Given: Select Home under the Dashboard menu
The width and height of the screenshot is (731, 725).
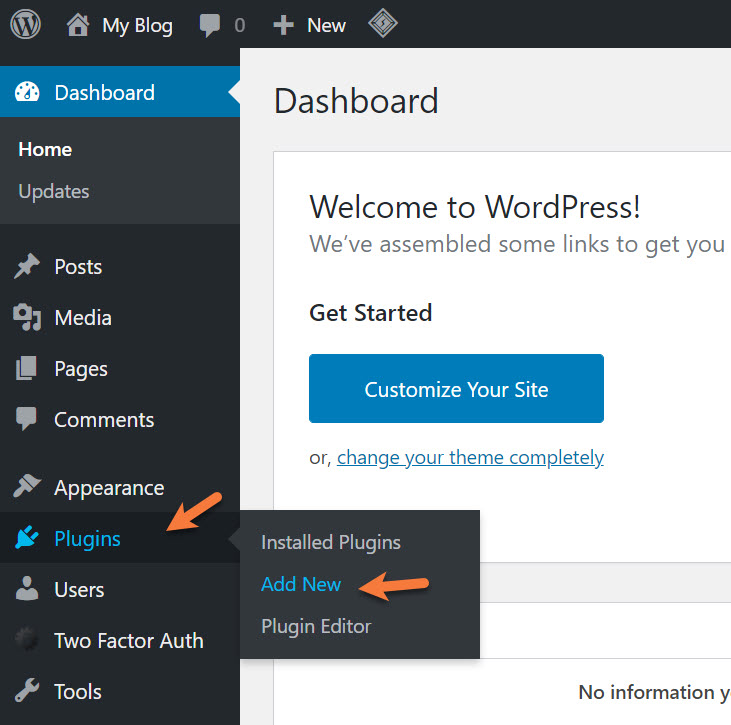Looking at the screenshot, I should pyautogui.click(x=45, y=149).
